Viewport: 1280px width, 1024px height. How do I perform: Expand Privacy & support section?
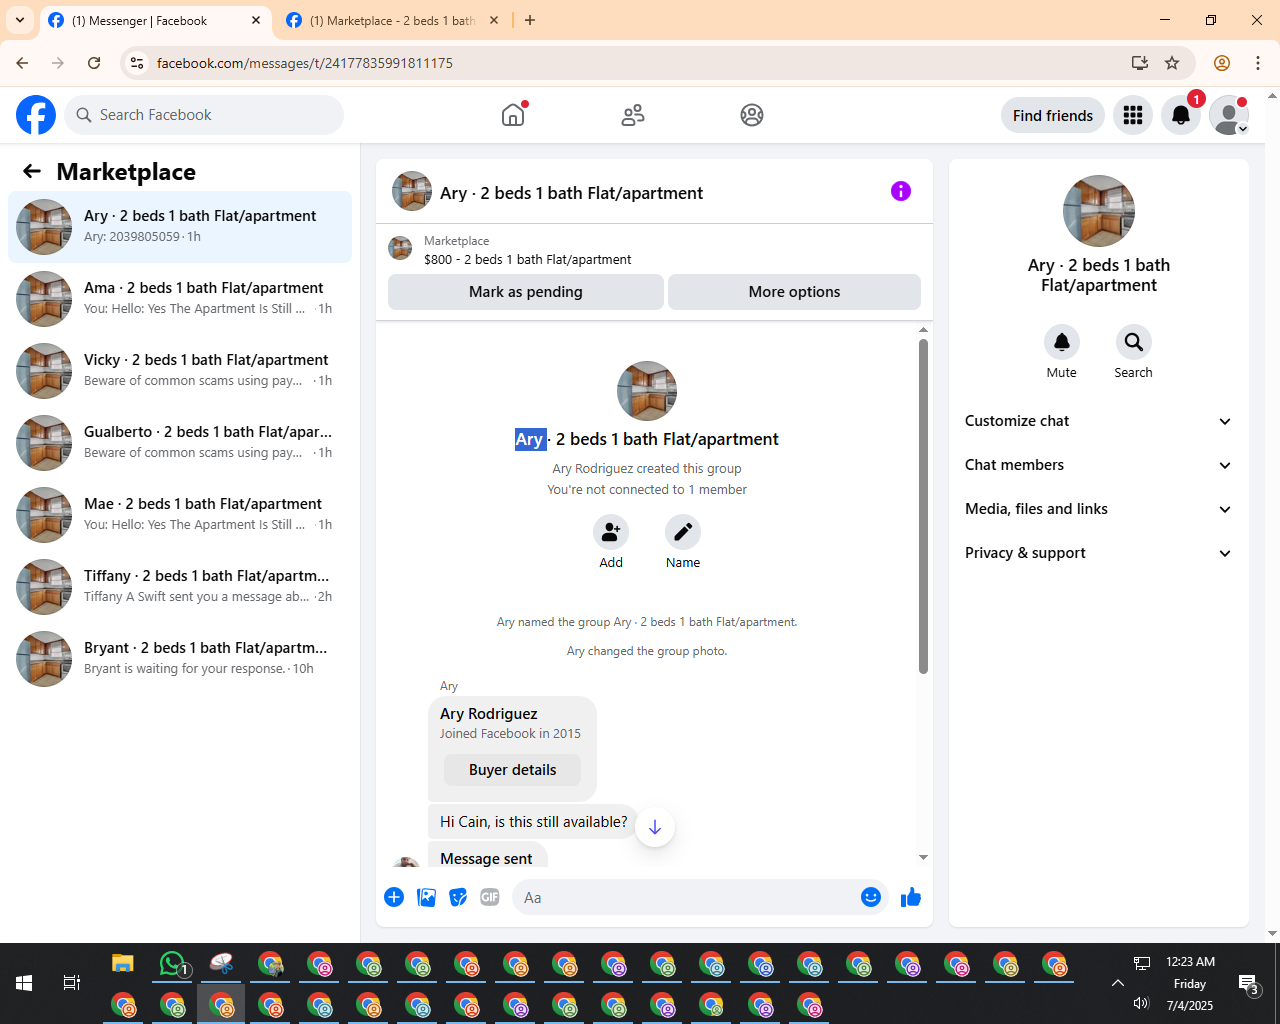(x=1098, y=553)
